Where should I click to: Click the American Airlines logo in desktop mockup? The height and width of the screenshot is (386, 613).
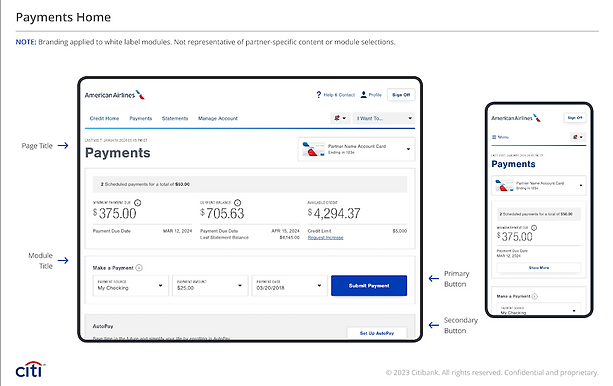[115, 95]
